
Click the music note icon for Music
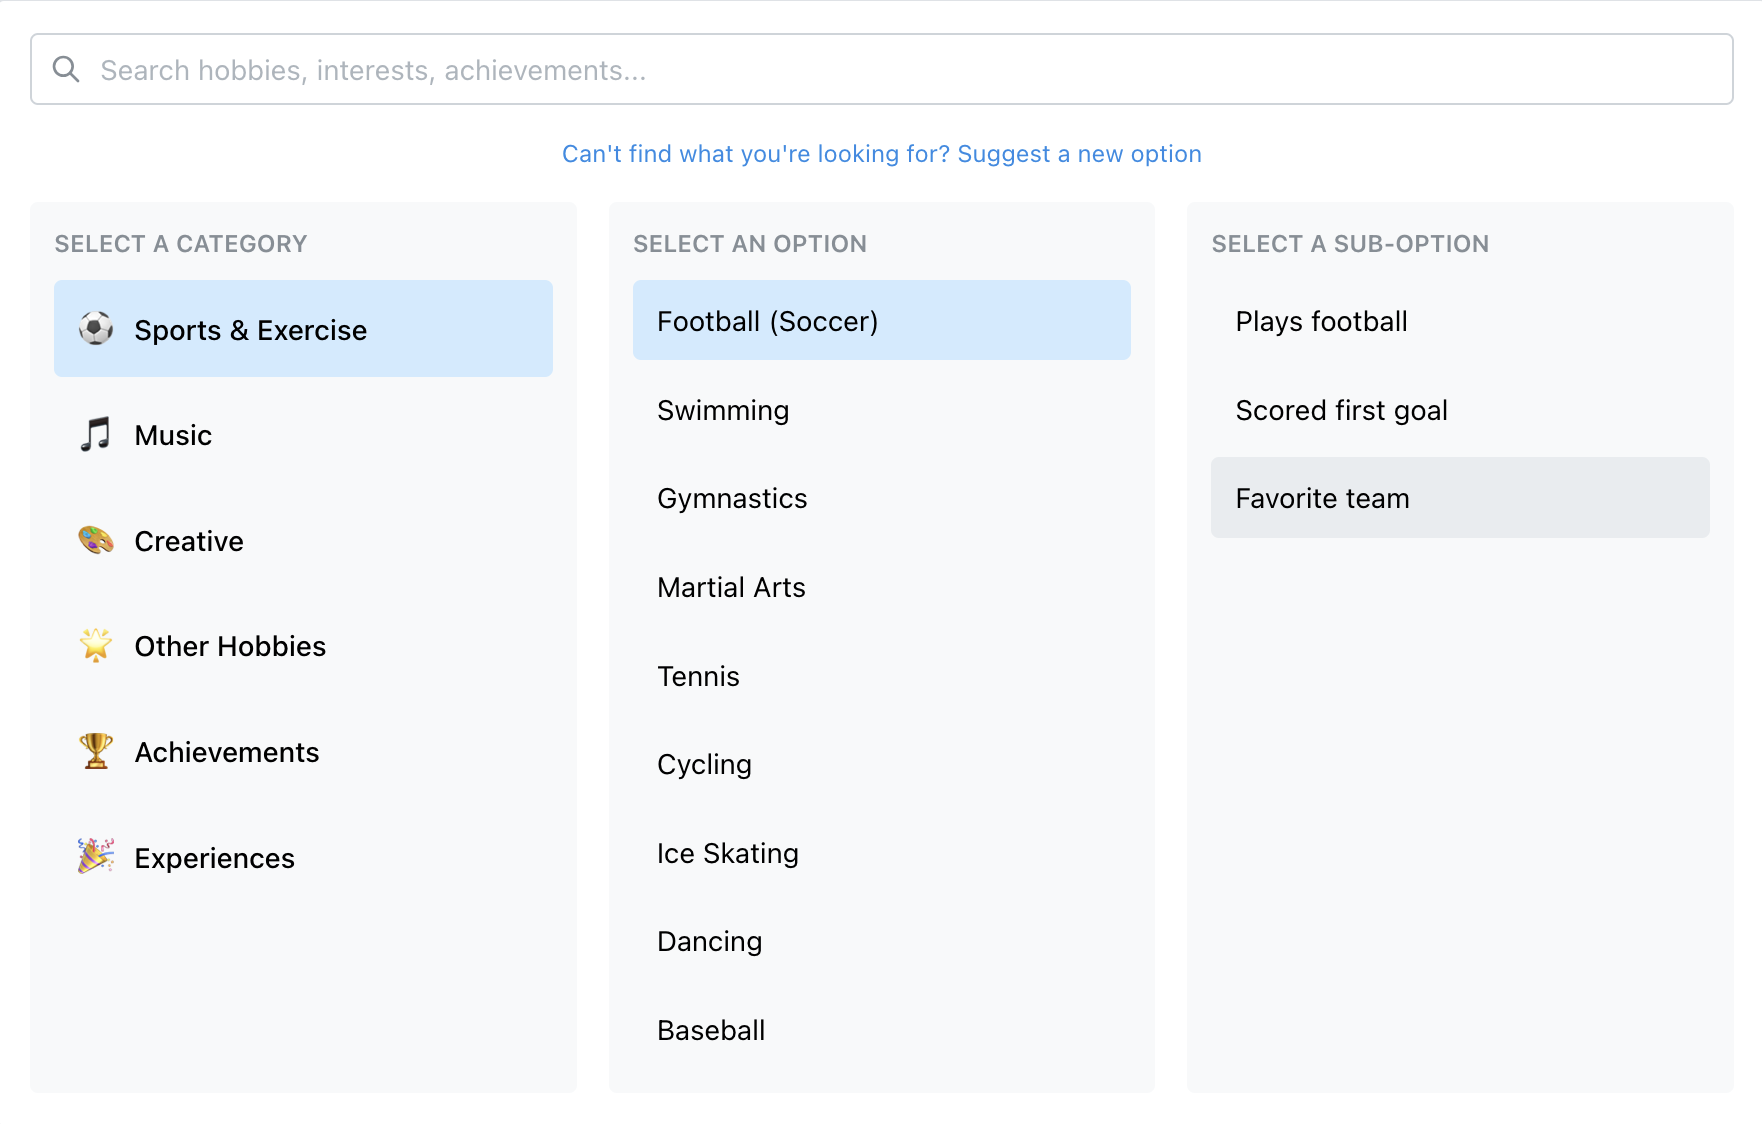point(95,434)
